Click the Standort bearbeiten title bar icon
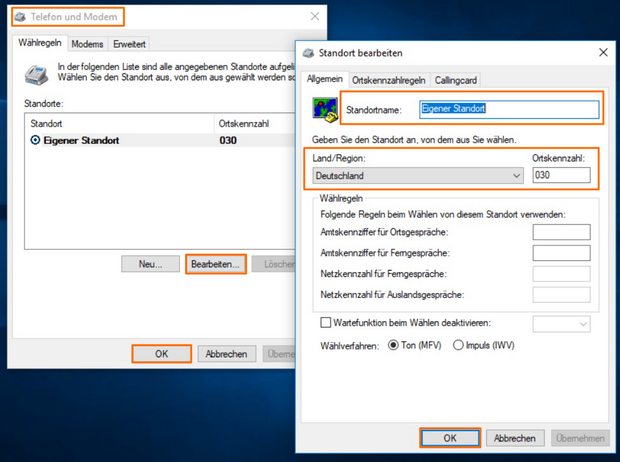Viewport: 620px width, 462px height. tap(309, 51)
